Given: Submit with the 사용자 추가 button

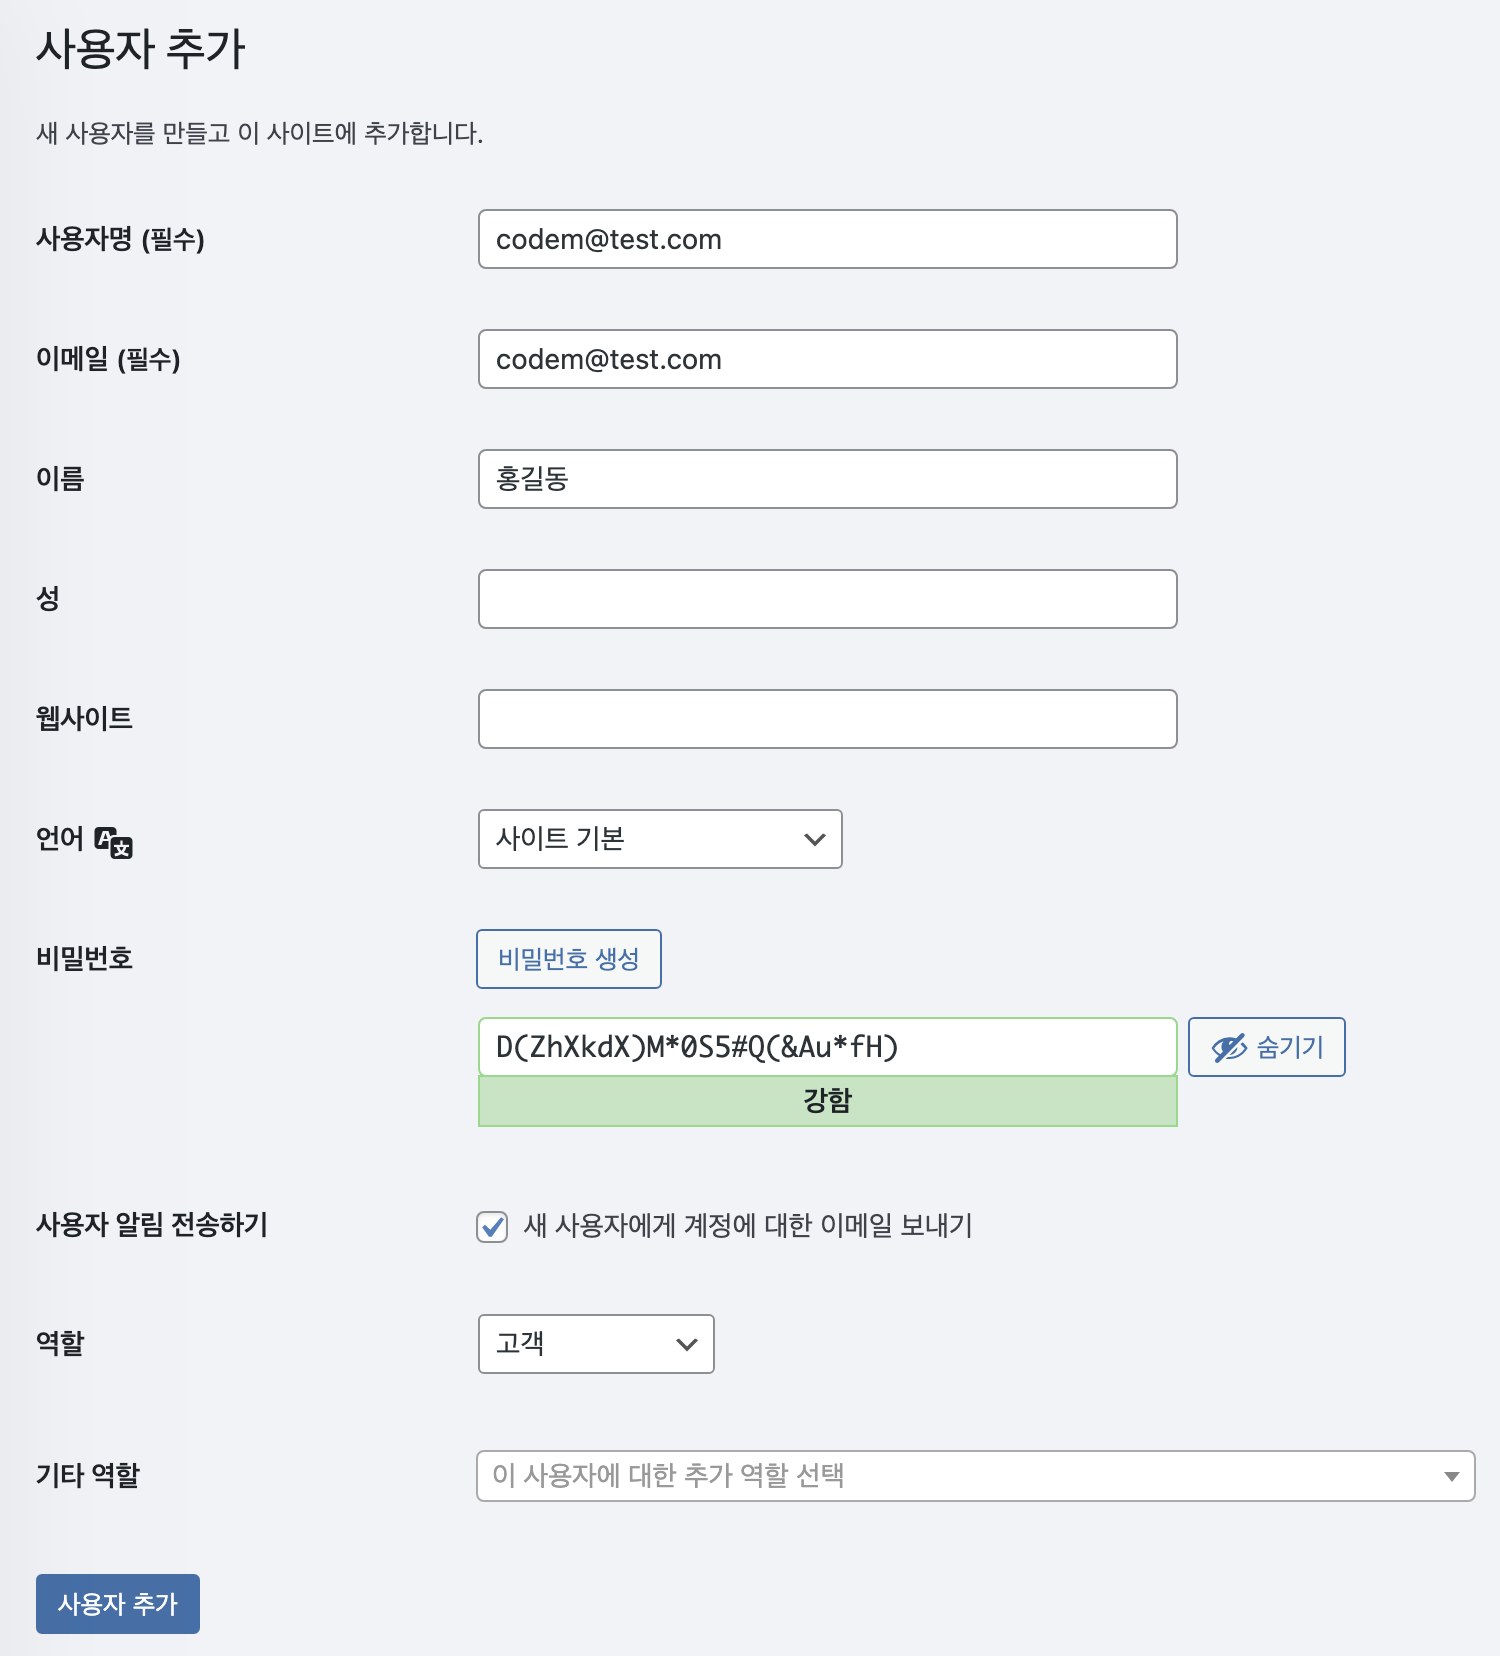Looking at the screenshot, I should (118, 1604).
